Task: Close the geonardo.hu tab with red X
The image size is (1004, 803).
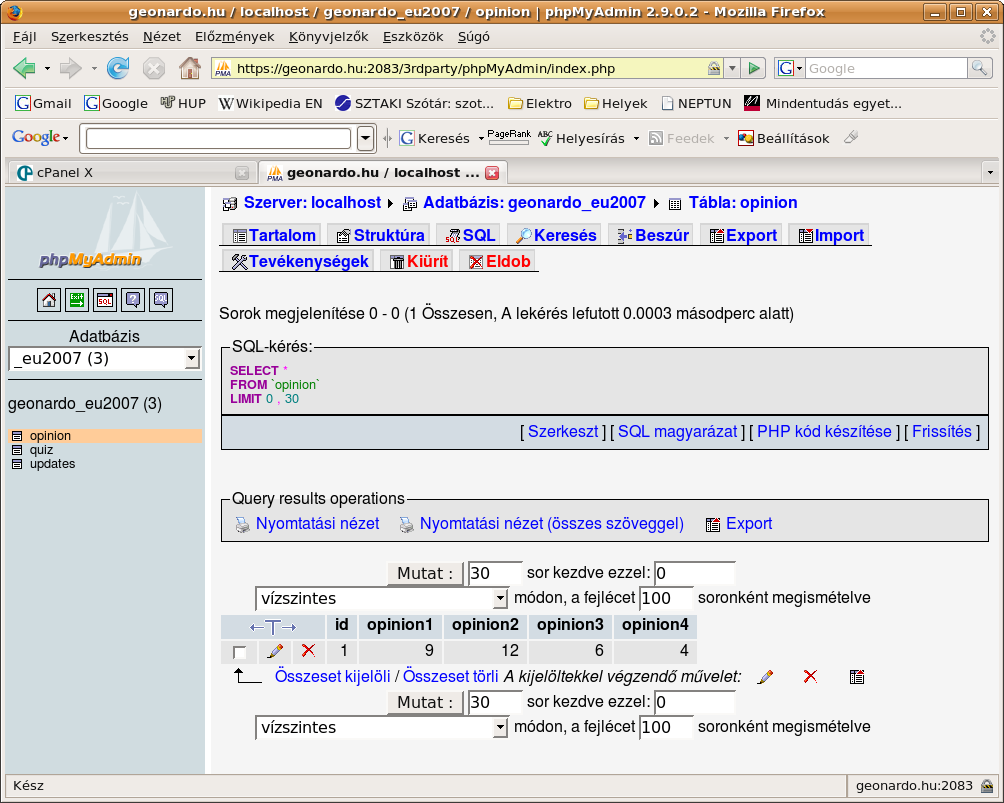Action: [492, 173]
